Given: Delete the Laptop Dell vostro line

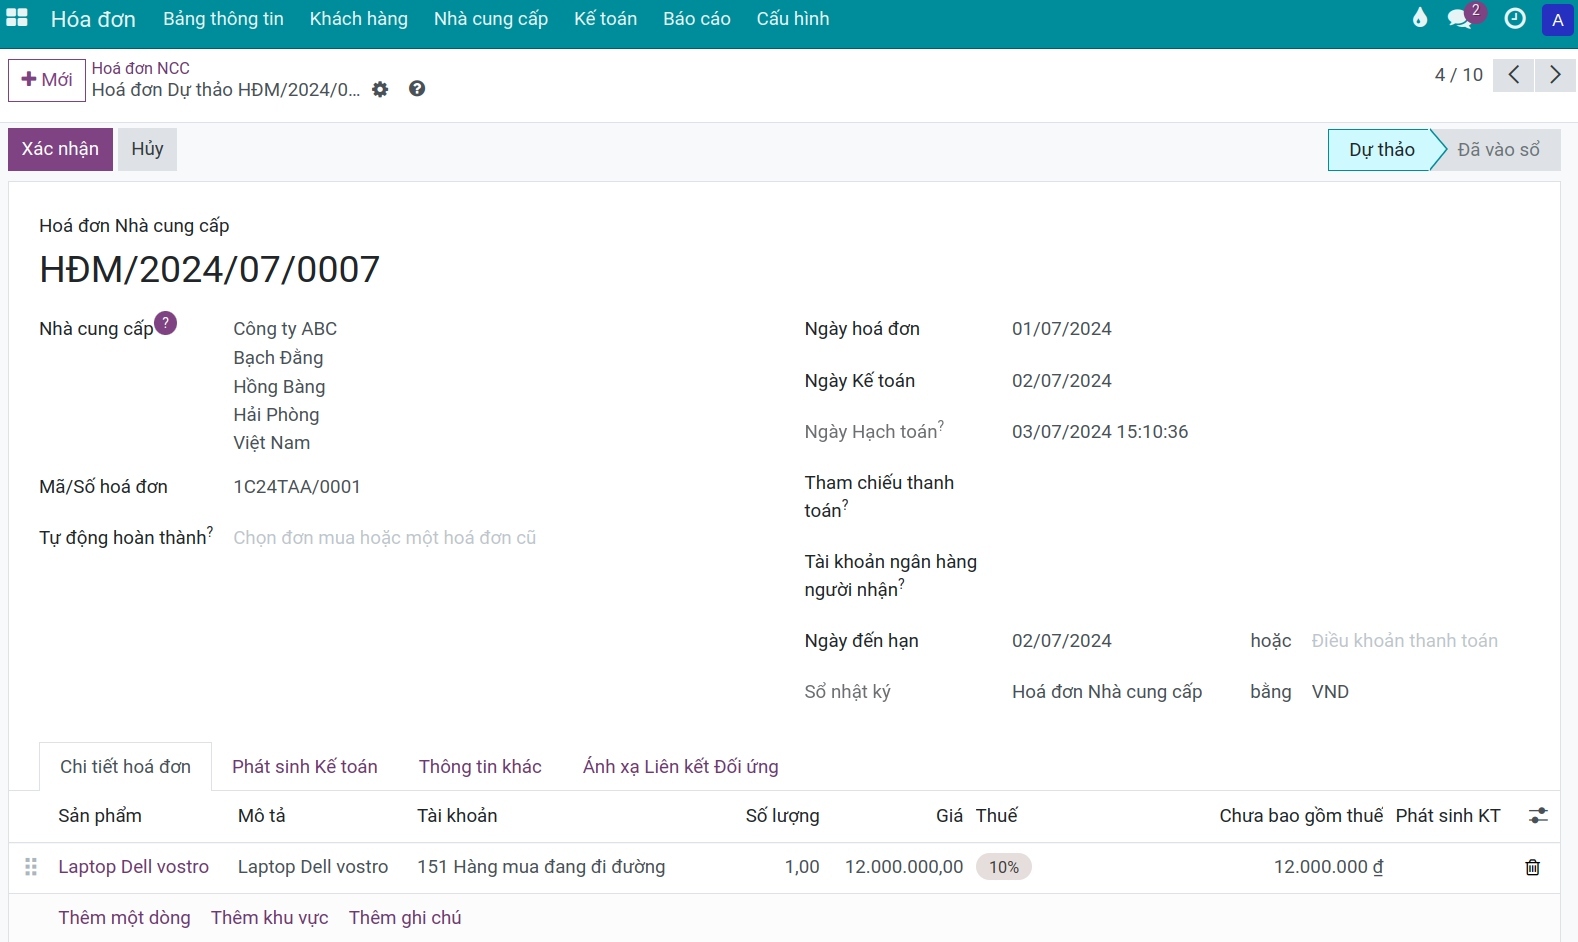Looking at the screenshot, I should click(1532, 867).
